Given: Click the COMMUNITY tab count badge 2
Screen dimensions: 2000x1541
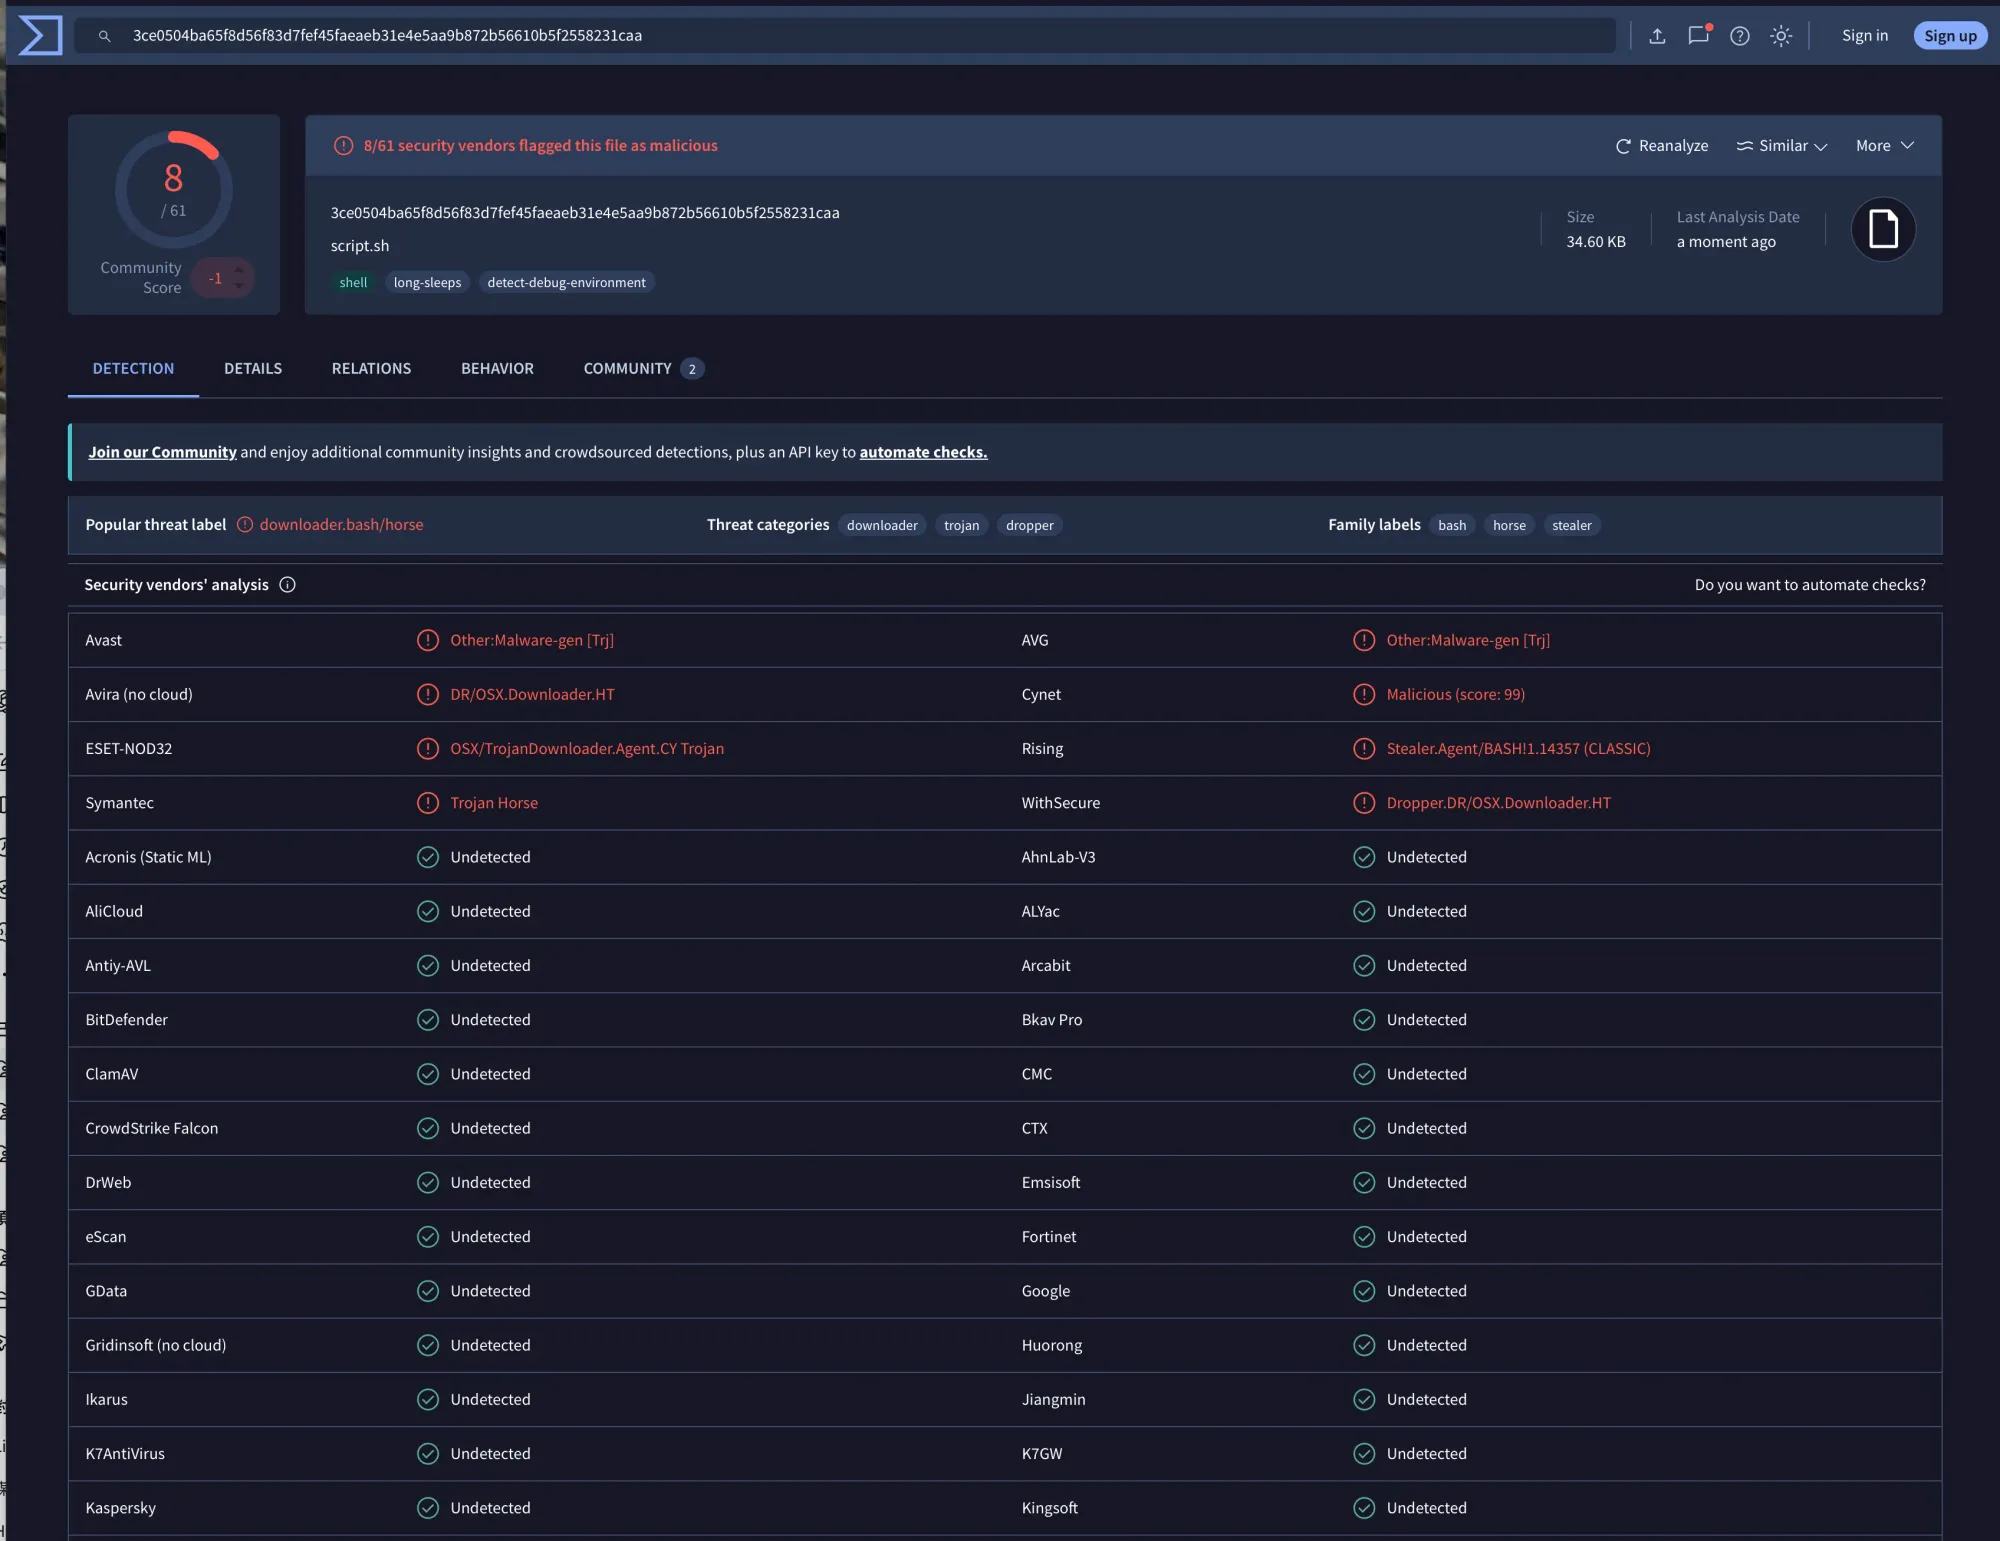Looking at the screenshot, I should pyautogui.click(x=692, y=369).
